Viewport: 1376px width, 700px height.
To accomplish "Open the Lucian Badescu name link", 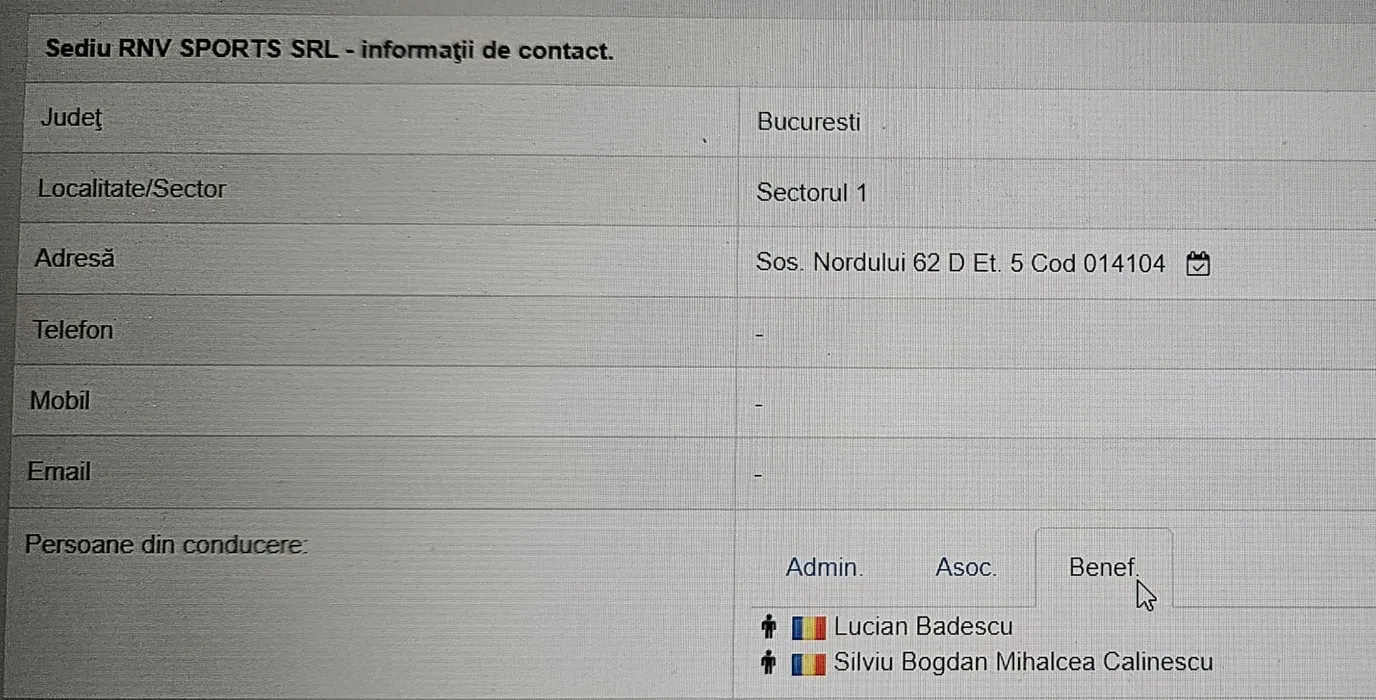I will (x=923, y=627).
